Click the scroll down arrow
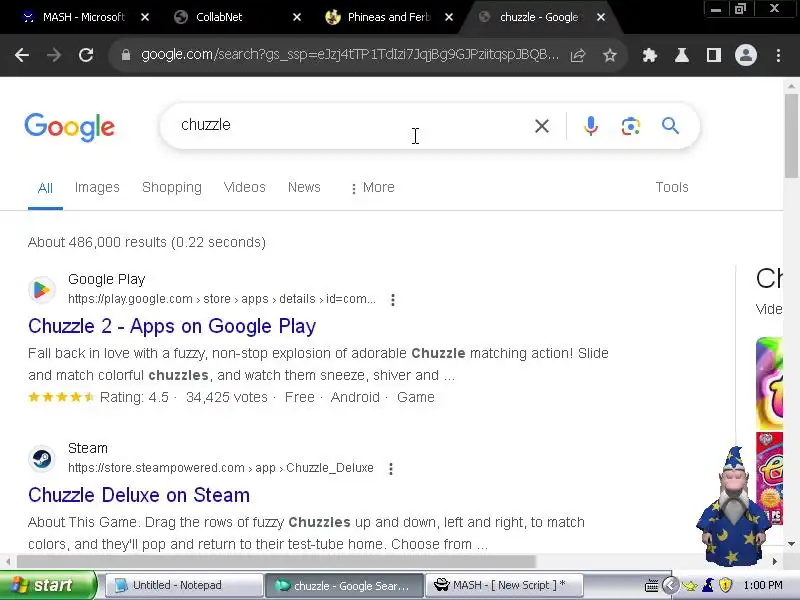Image resolution: width=800 pixels, height=600 pixels. click(791, 544)
